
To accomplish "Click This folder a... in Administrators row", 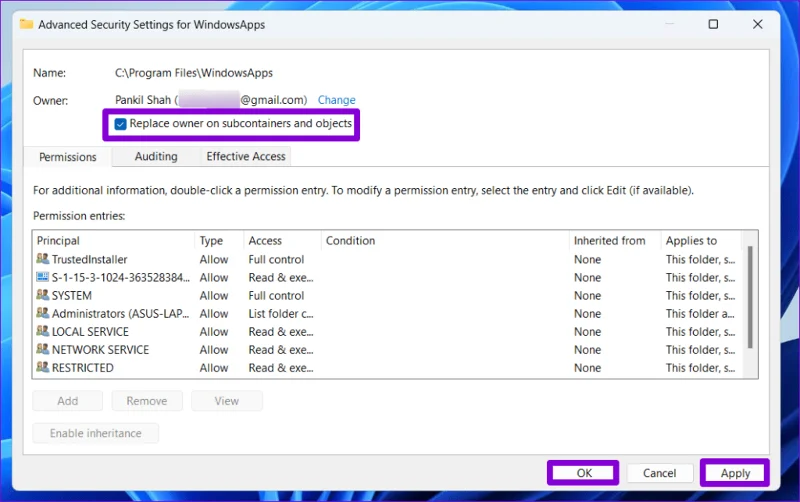I will pos(700,314).
